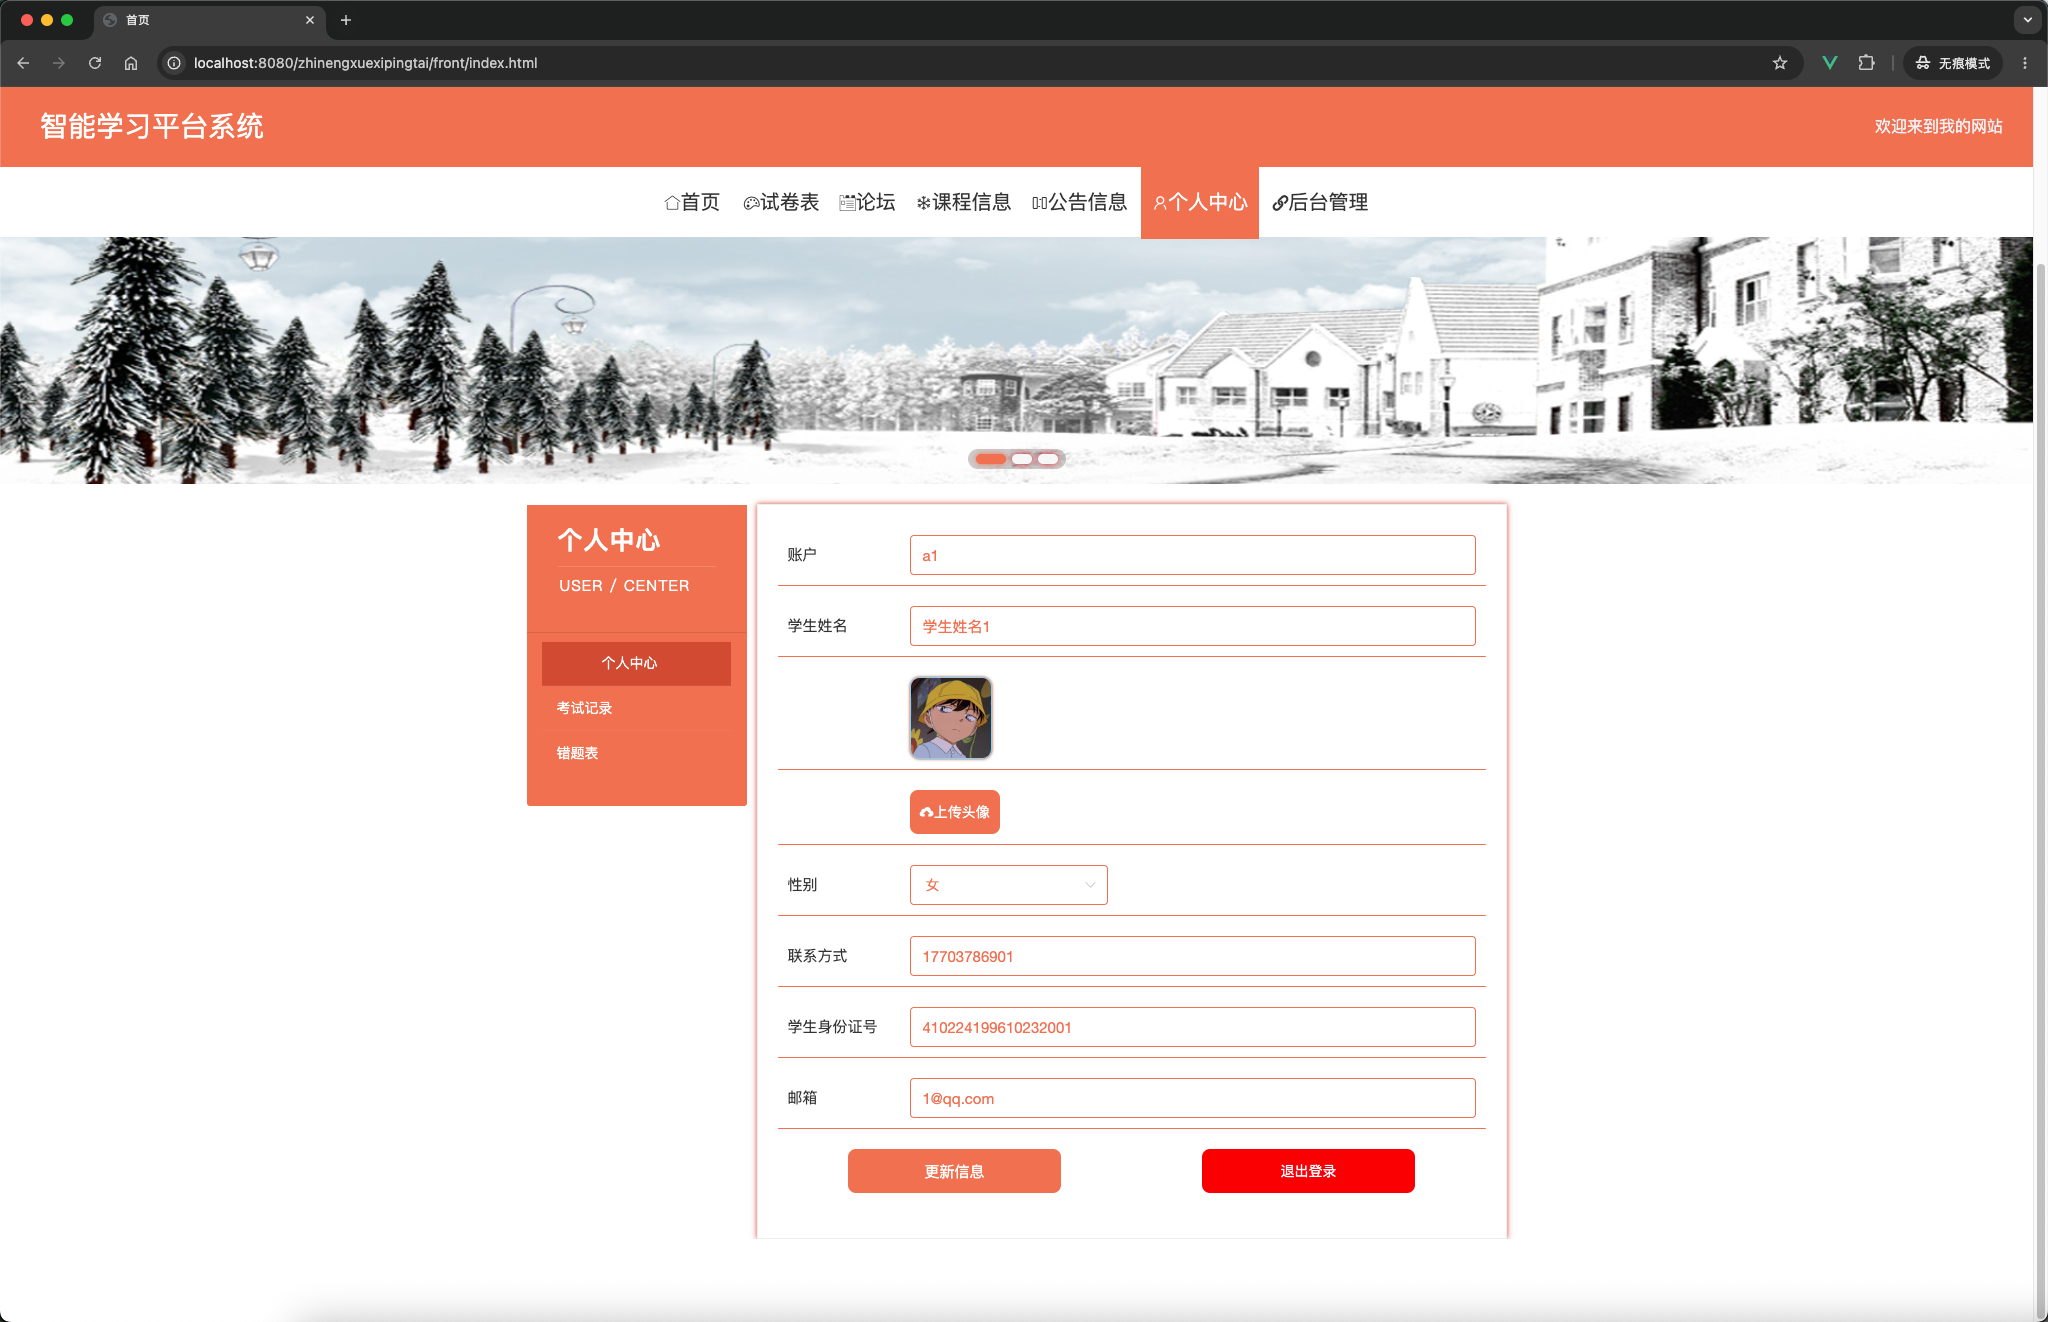Viewport: 2048px width, 1322px height.
Task: Click the site information icon in address bar
Action: 174,63
